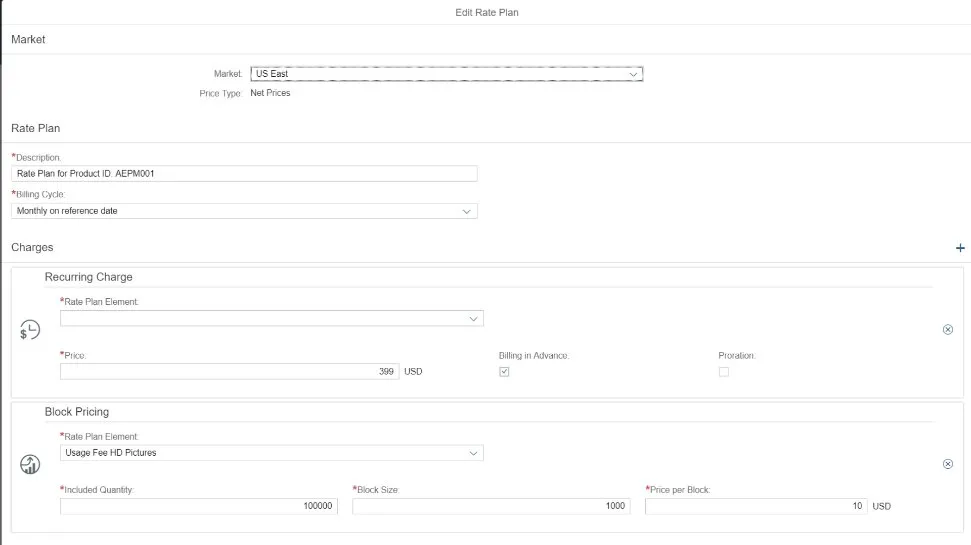Click the Charges section heading
Viewport: 971px width, 545px height.
[x=32, y=247]
